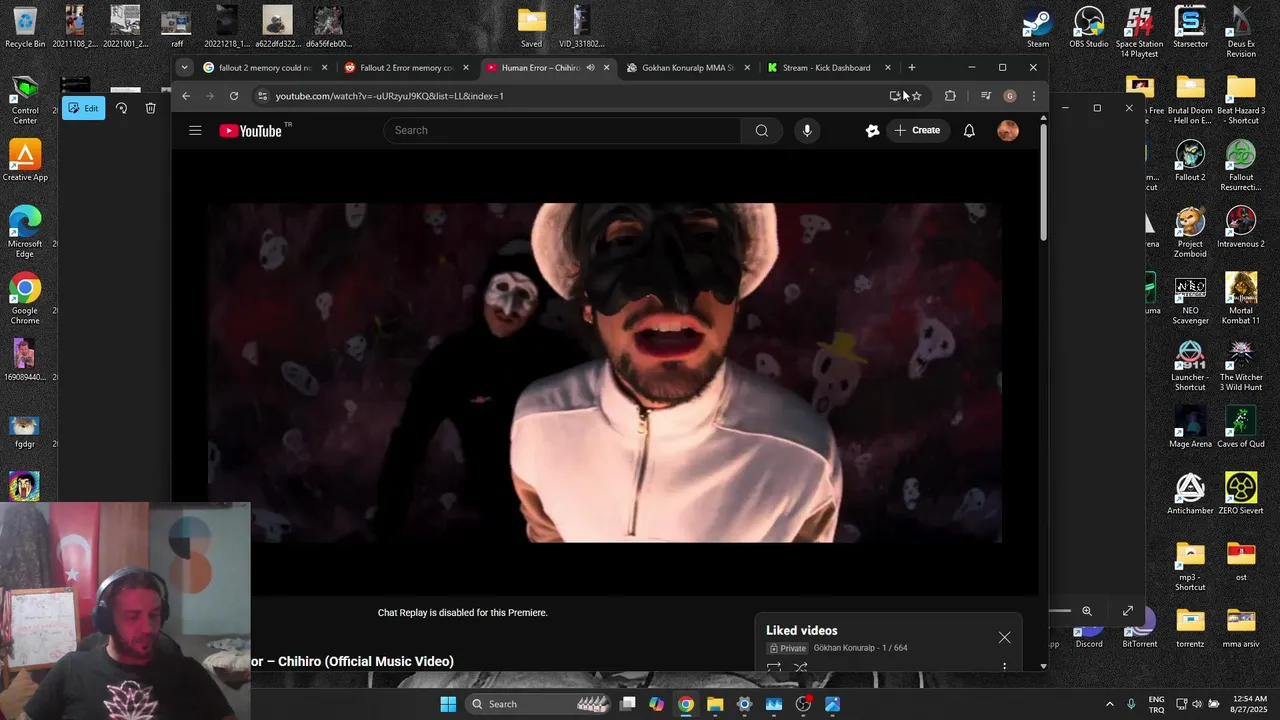Open Task View on taskbar
This screenshot has height=720, width=1280.
click(x=628, y=704)
